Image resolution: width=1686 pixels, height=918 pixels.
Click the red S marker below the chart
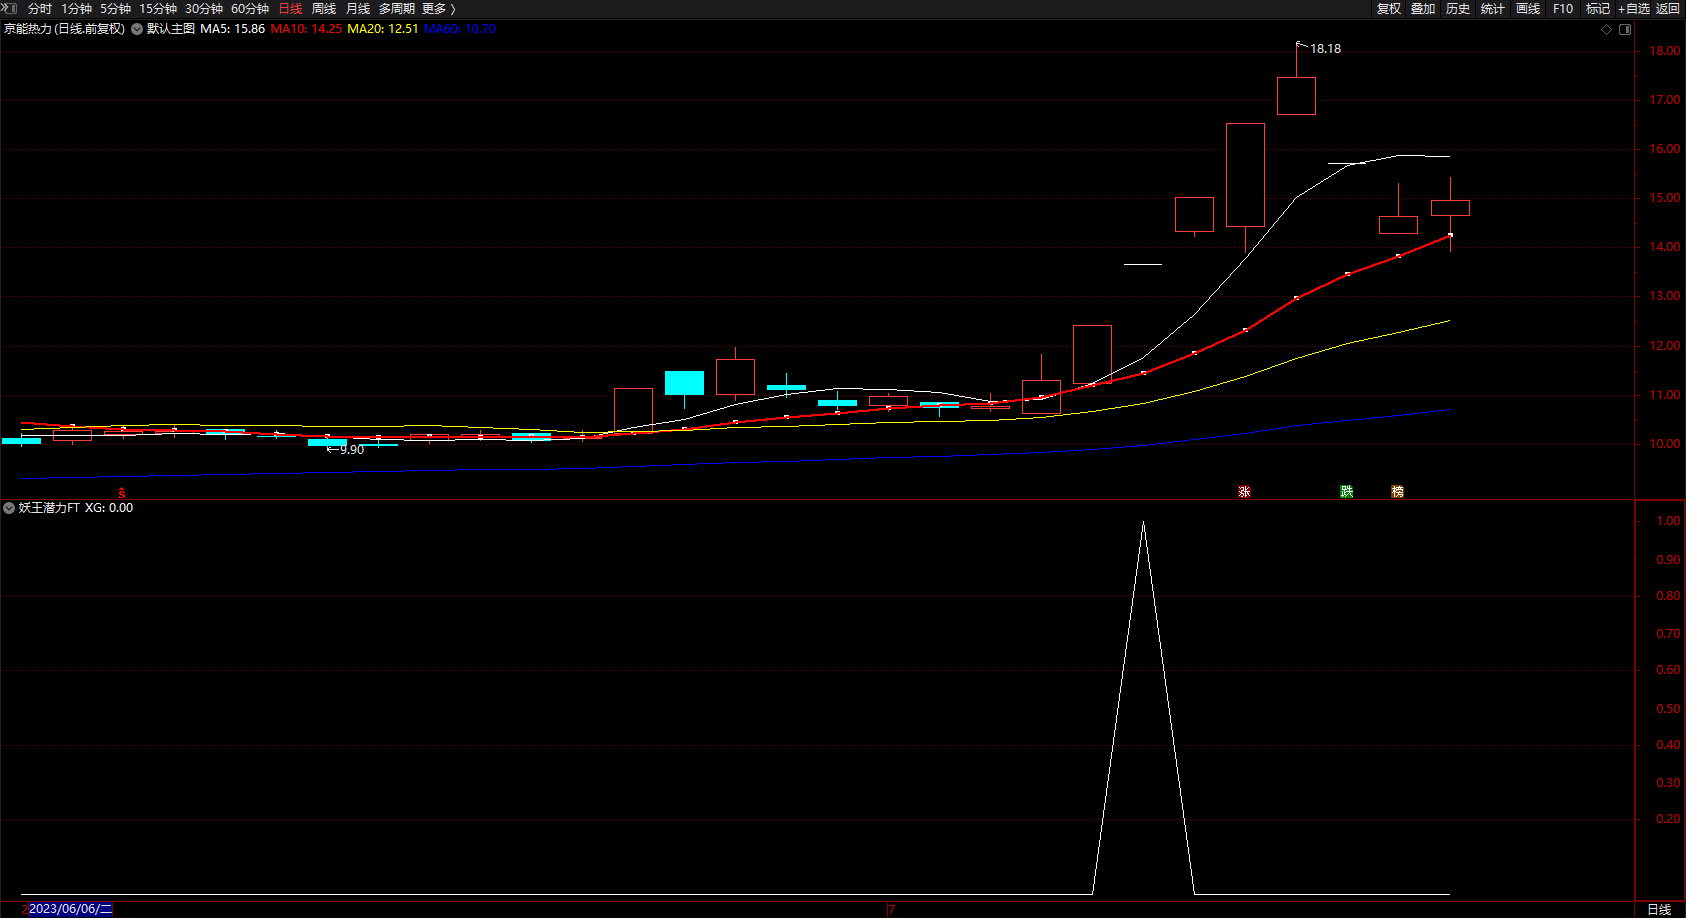pyautogui.click(x=122, y=493)
